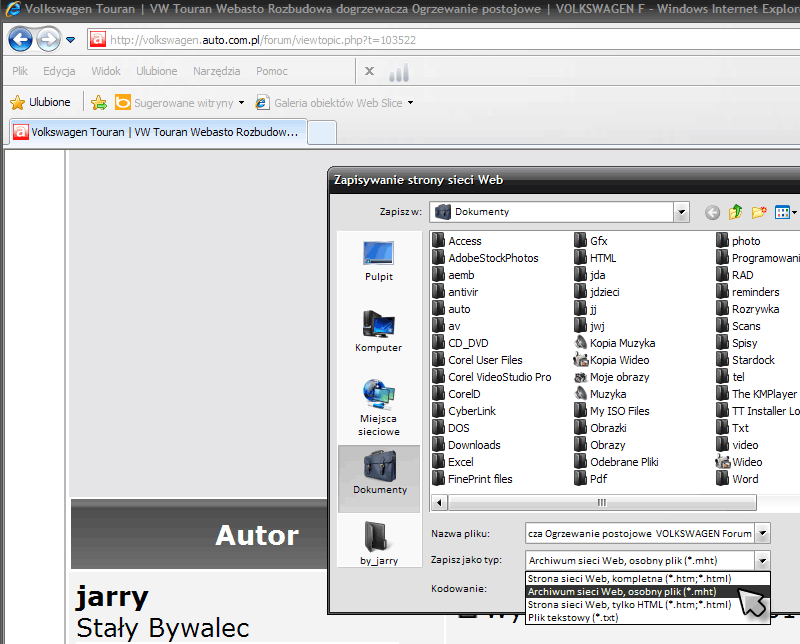The width and height of the screenshot is (800, 644).
Task: Click the horizontal scrollbar thumb in file list
Action: (x=602, y=503)
